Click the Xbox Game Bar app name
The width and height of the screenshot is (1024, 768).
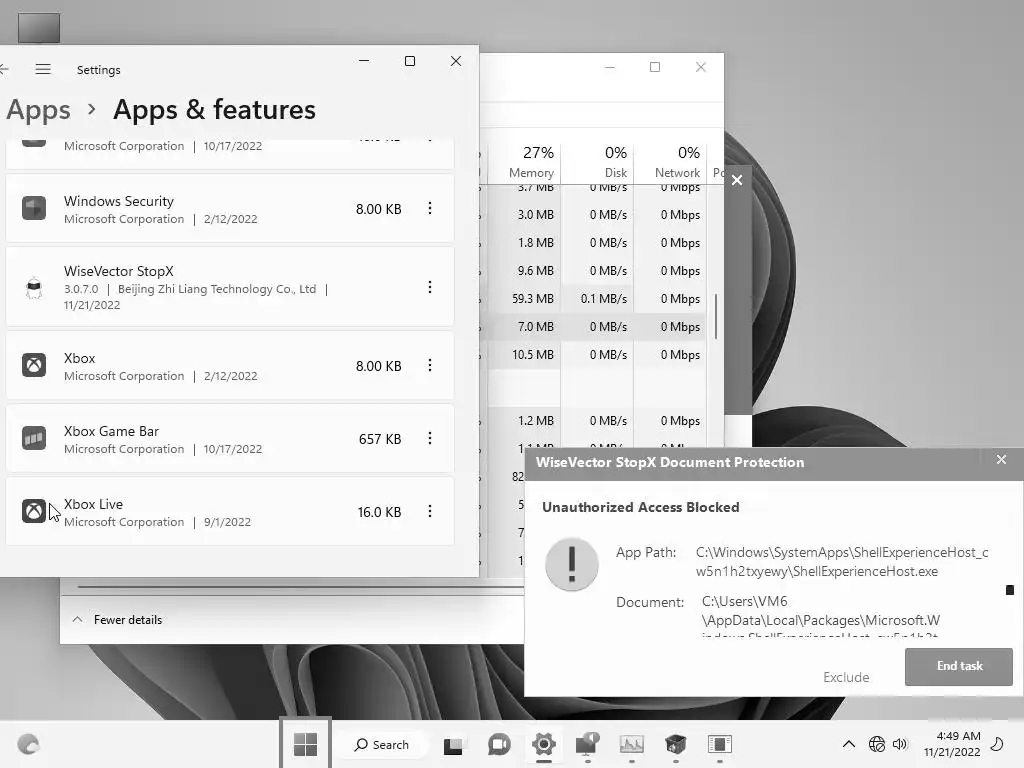111,431
